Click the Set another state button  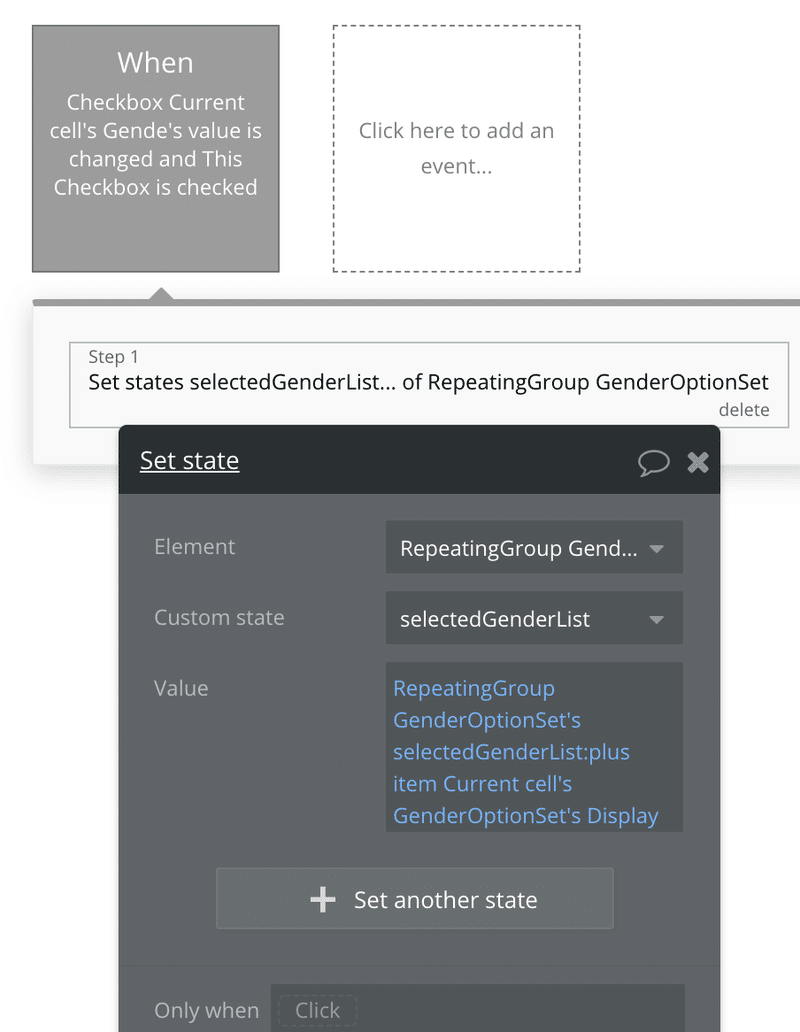point(415,898)
